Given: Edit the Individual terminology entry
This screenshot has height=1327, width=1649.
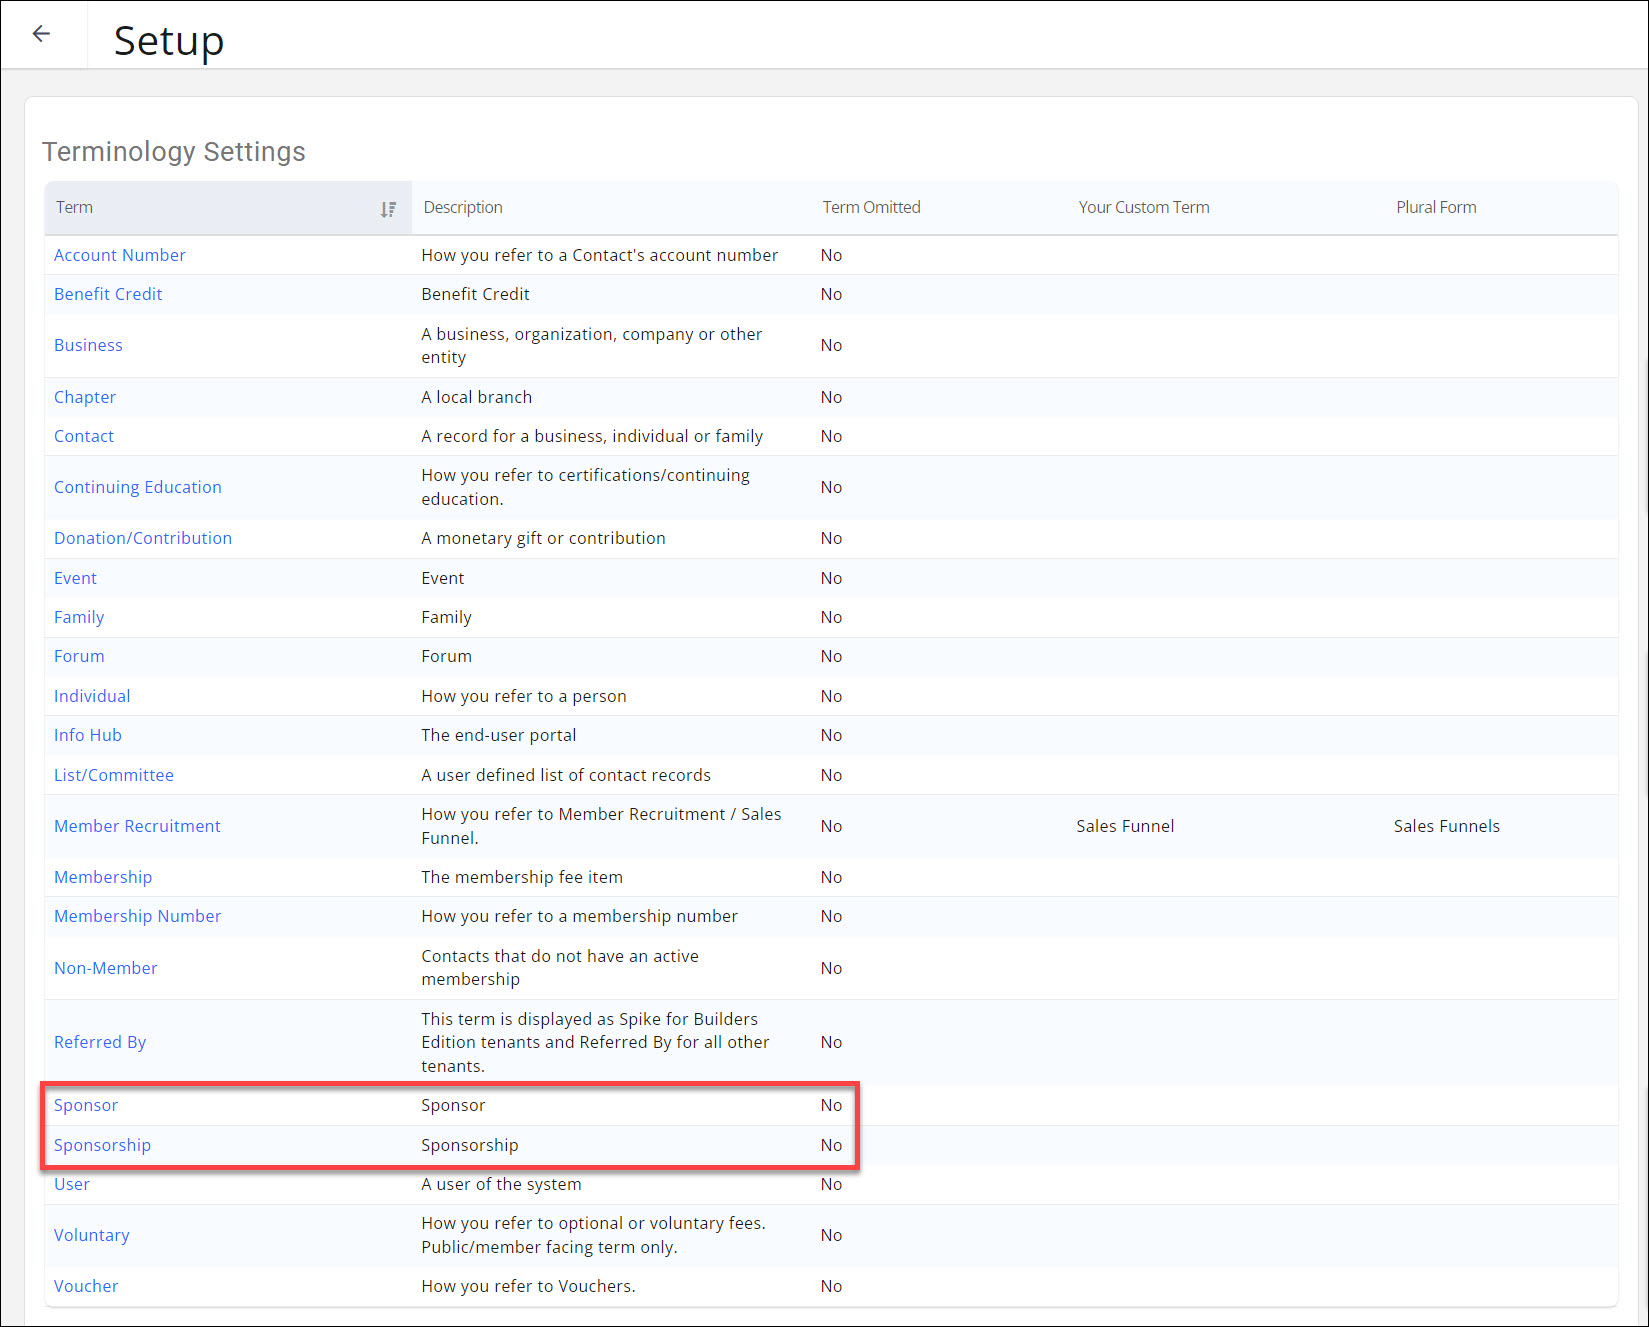Looking at the screenshot, I should [x=92, y=696].
